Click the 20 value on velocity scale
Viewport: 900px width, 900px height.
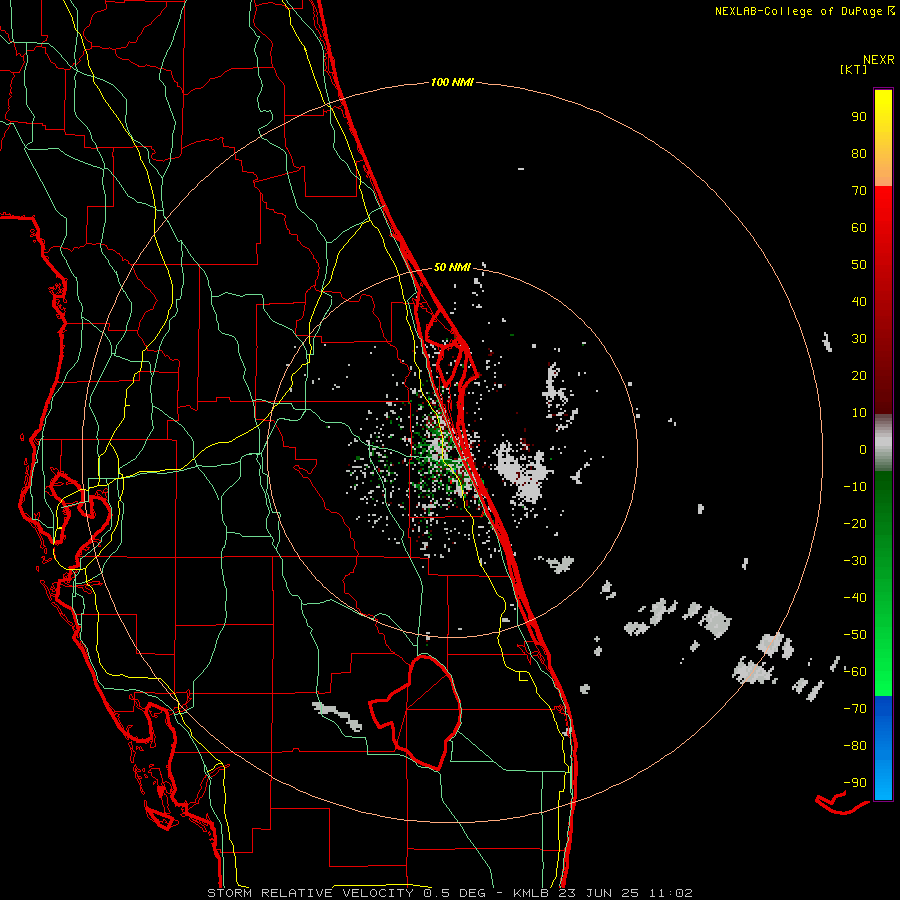(x=859, y=376)
